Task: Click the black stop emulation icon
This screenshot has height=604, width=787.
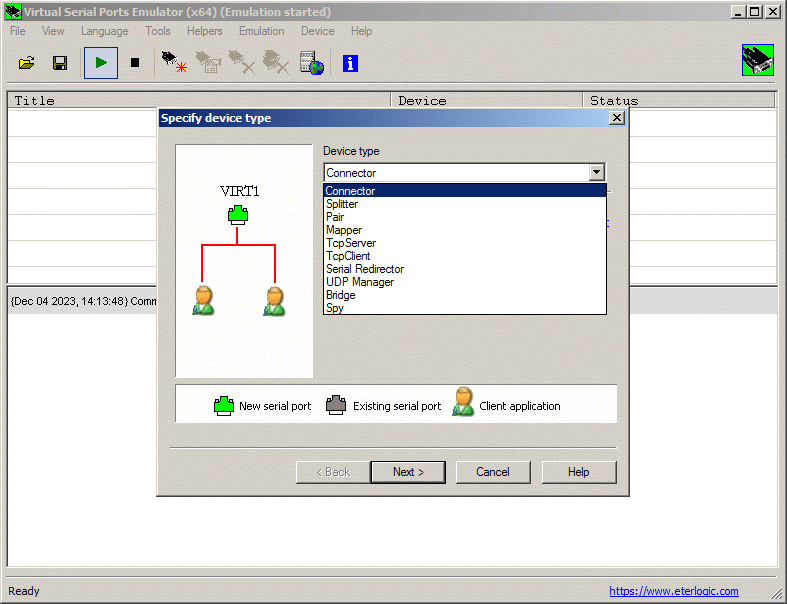Action: pyautogui.click(x=135, y=63)
